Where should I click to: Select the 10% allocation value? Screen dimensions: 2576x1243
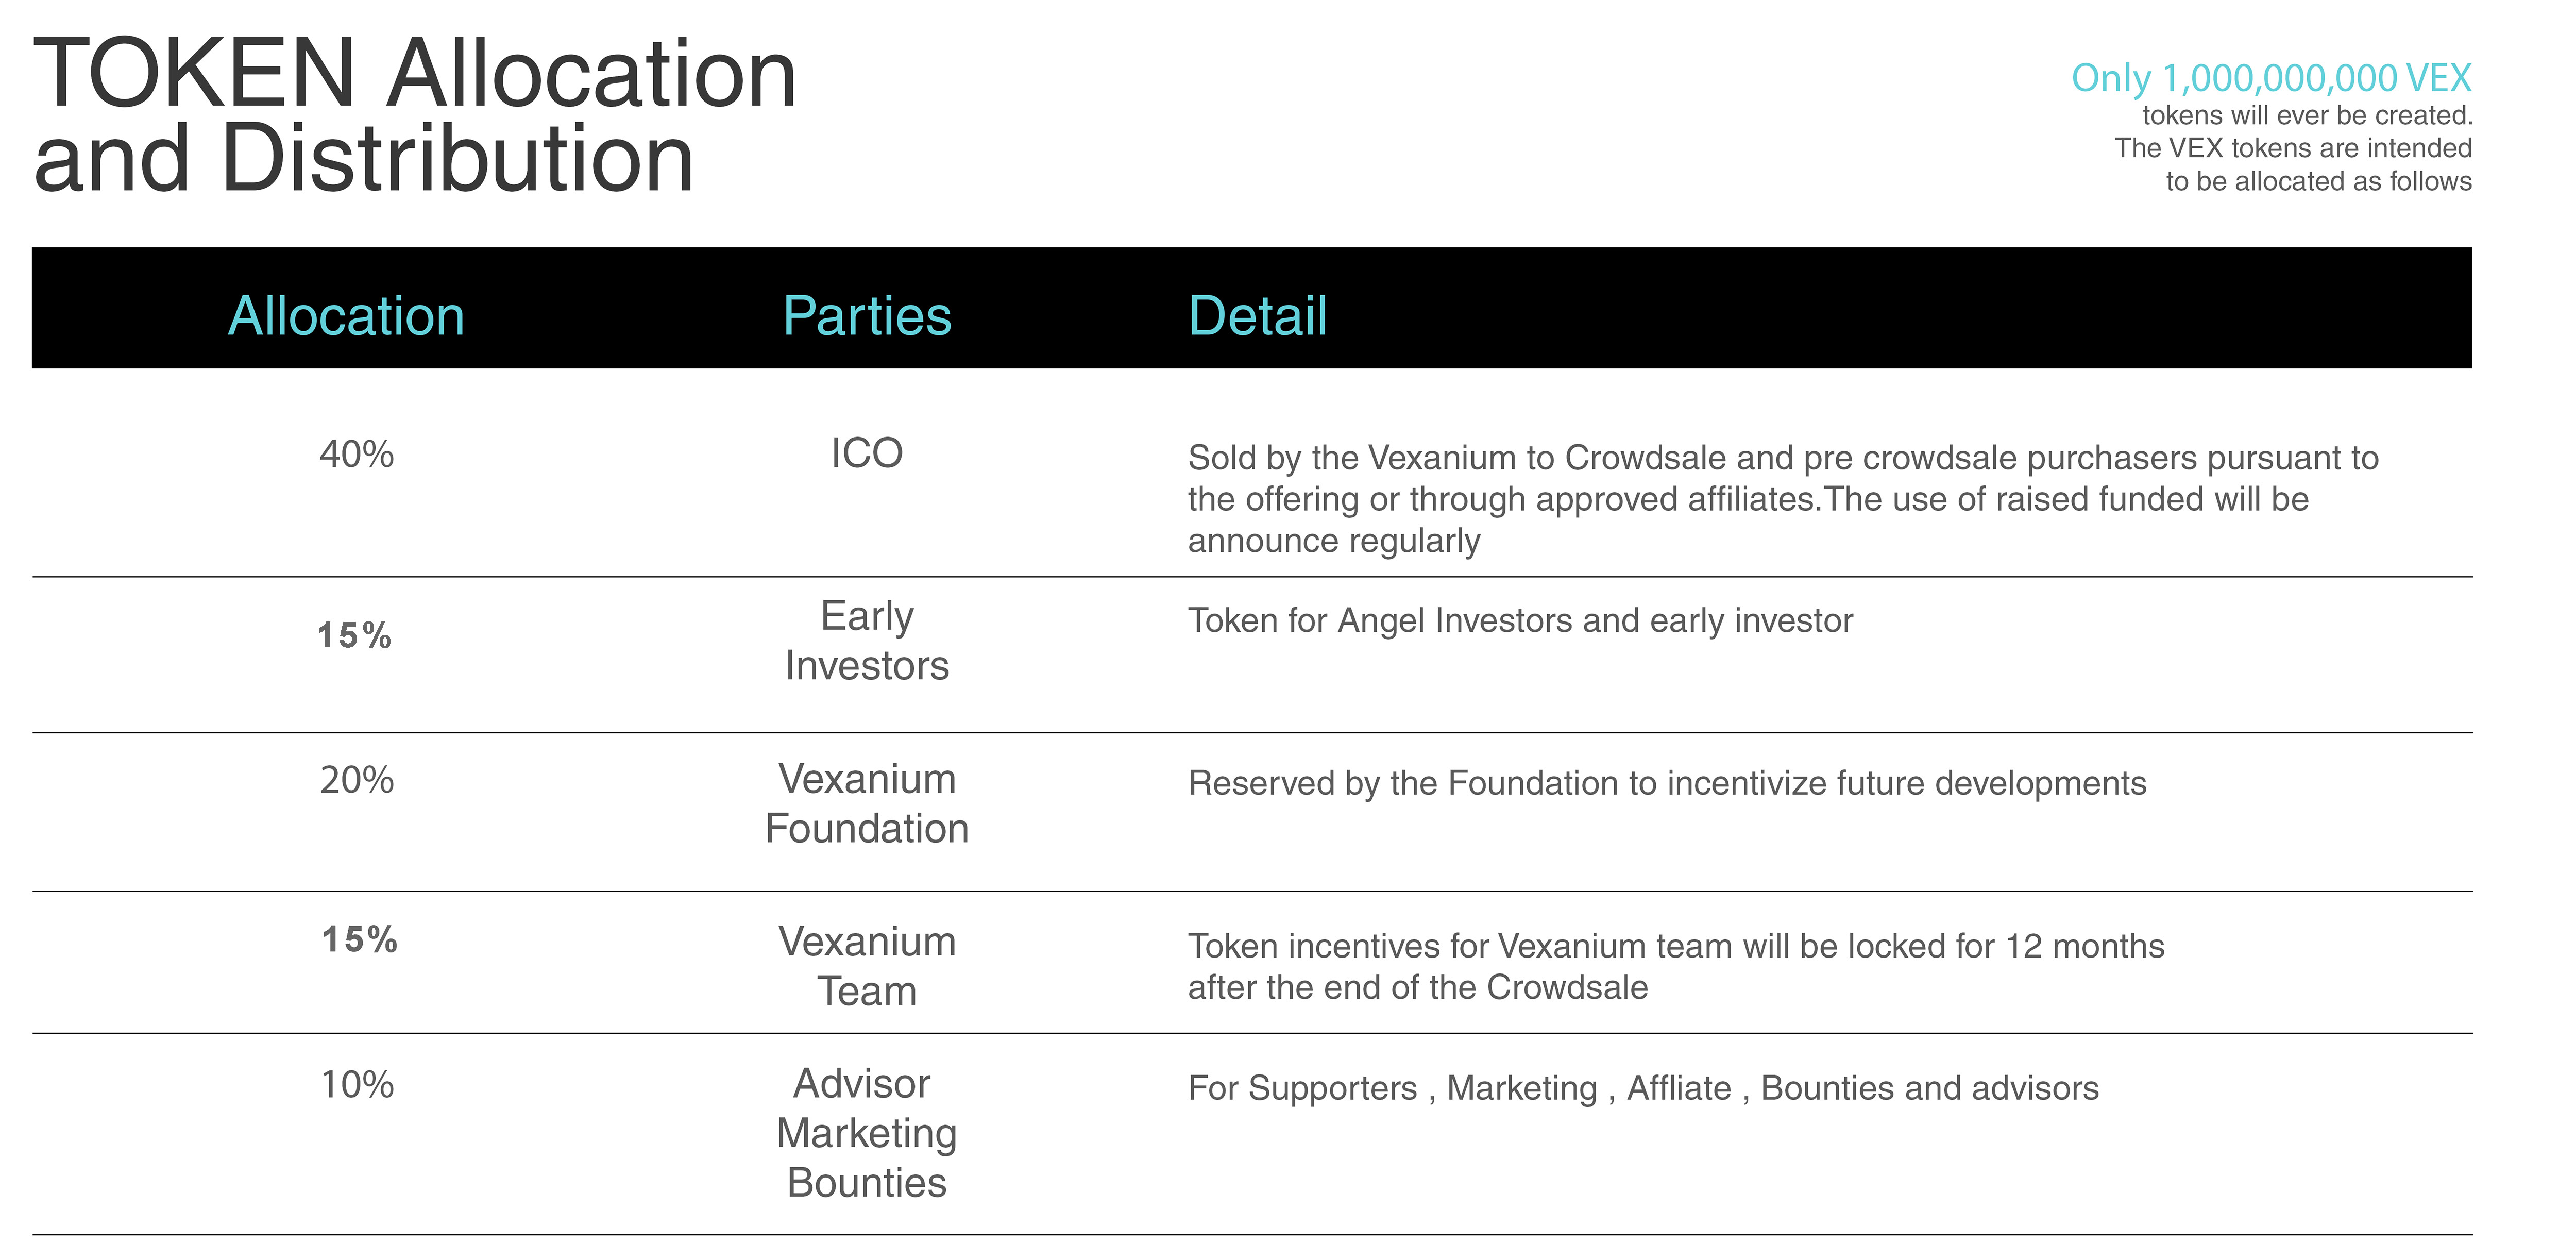tap(357, 1085)
